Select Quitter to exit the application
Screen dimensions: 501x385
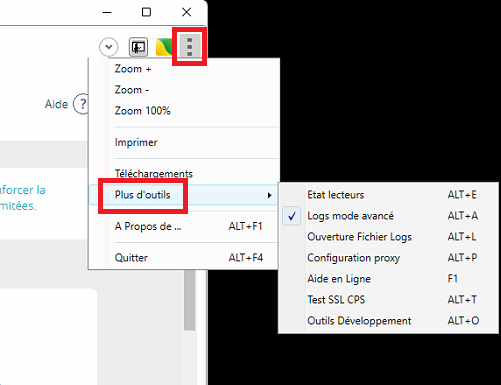click(184, 258)
